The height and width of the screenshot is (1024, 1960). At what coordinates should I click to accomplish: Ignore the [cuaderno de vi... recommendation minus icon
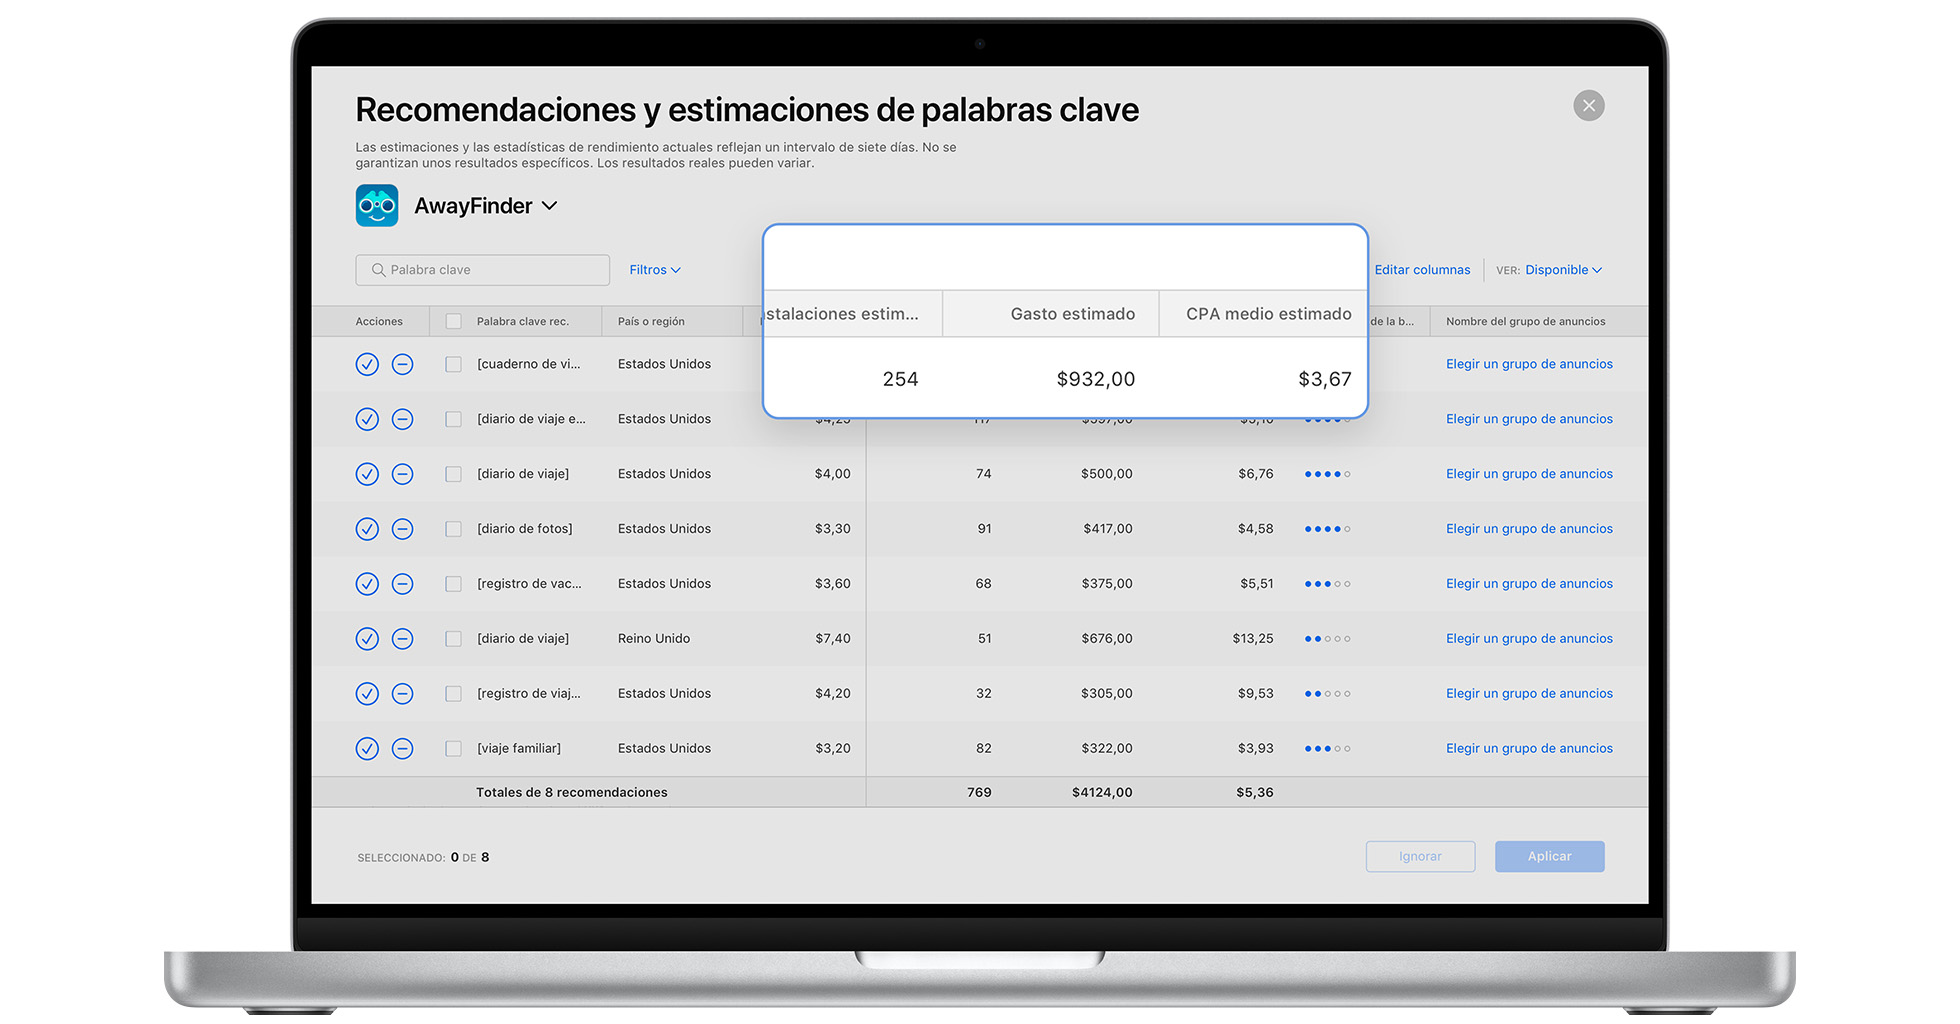tap(402, 364)
